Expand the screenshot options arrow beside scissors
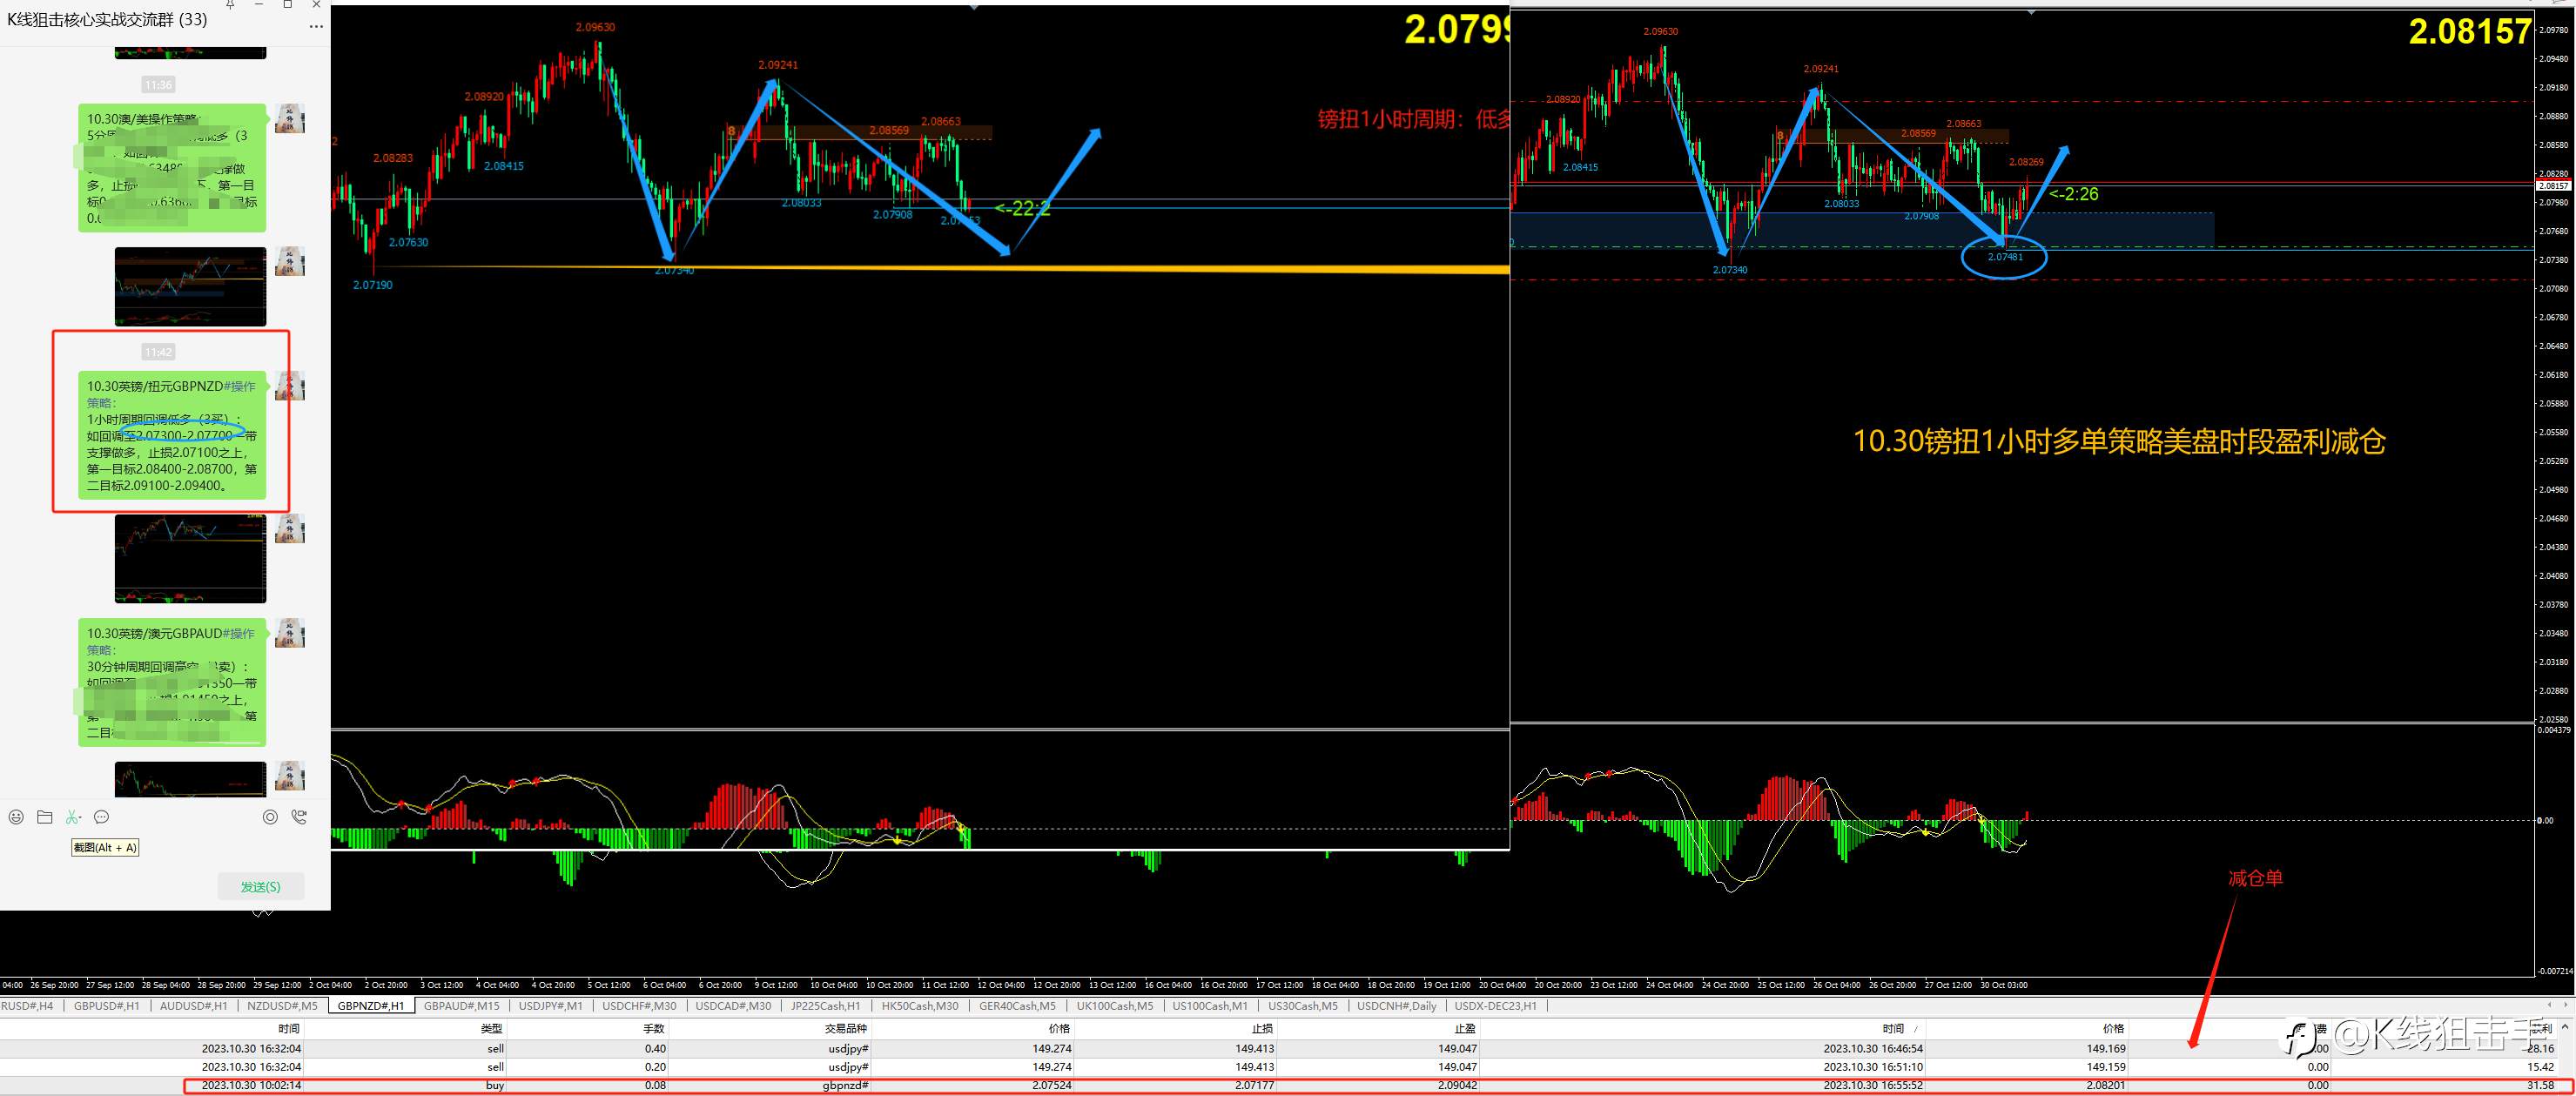The image size is (2576, 1096). tap(81, 820)
